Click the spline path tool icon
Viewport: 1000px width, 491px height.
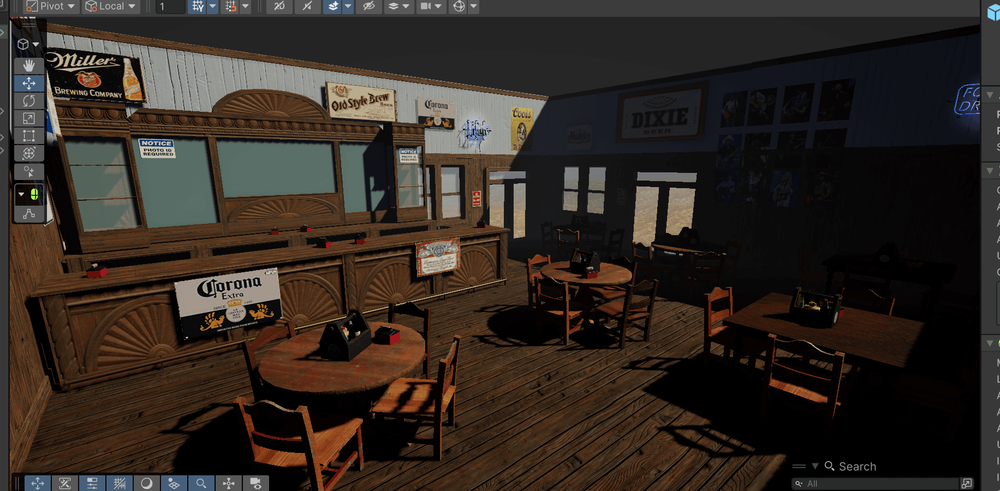[29, 214]
